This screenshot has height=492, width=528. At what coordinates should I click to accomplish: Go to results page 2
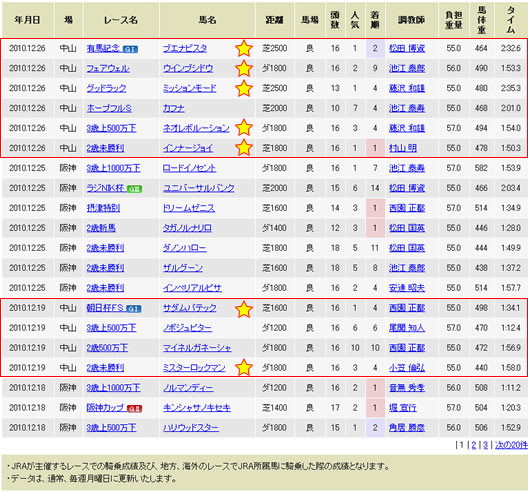474,445
